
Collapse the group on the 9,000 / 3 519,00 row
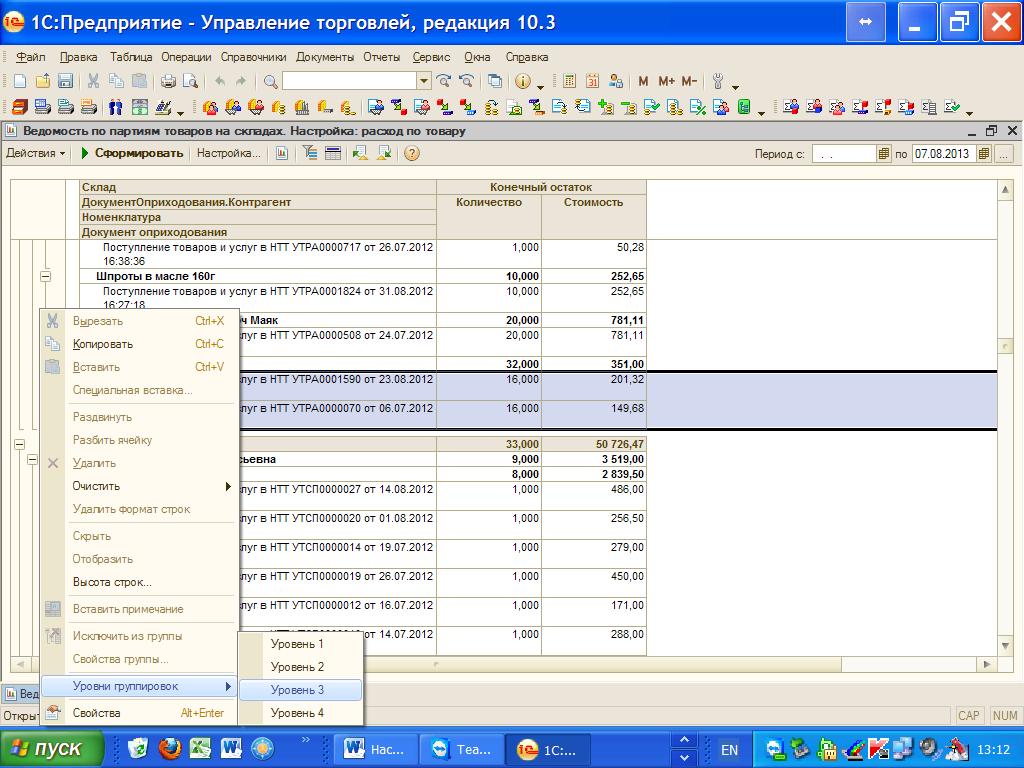coord(32,459)
